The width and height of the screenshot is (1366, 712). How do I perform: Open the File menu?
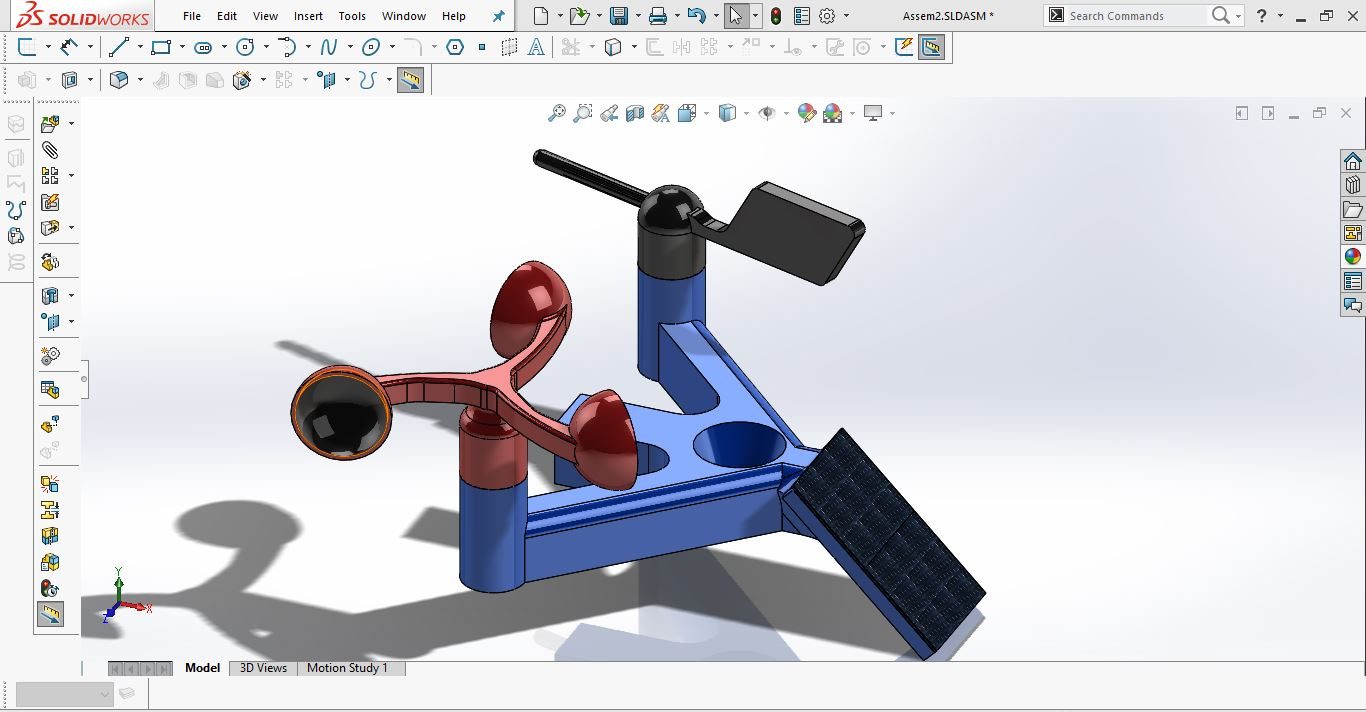192,16
